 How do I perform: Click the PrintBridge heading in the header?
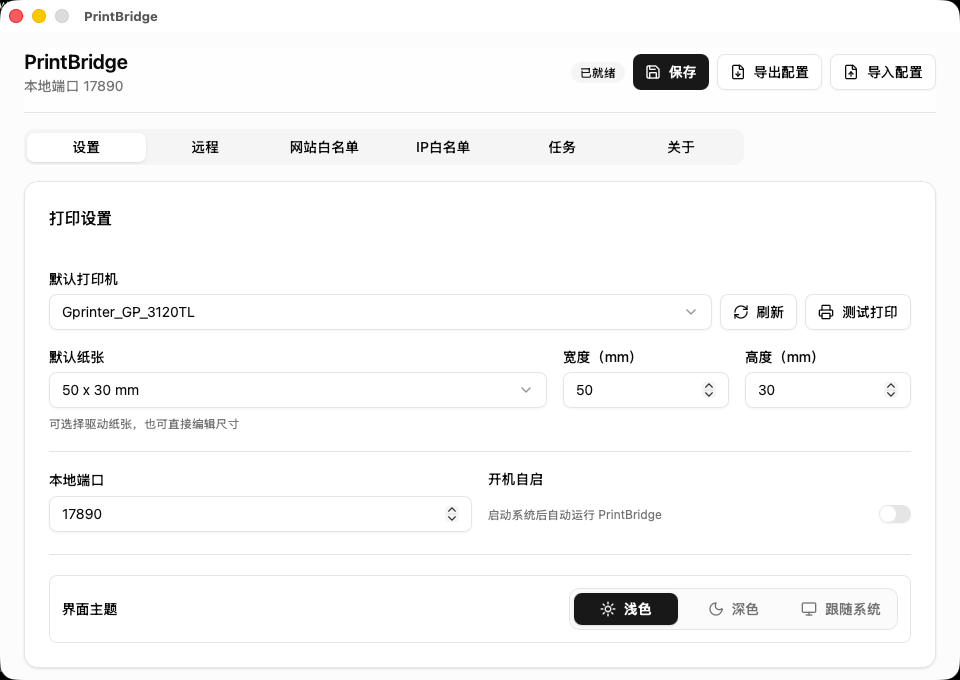click(76, 62)
